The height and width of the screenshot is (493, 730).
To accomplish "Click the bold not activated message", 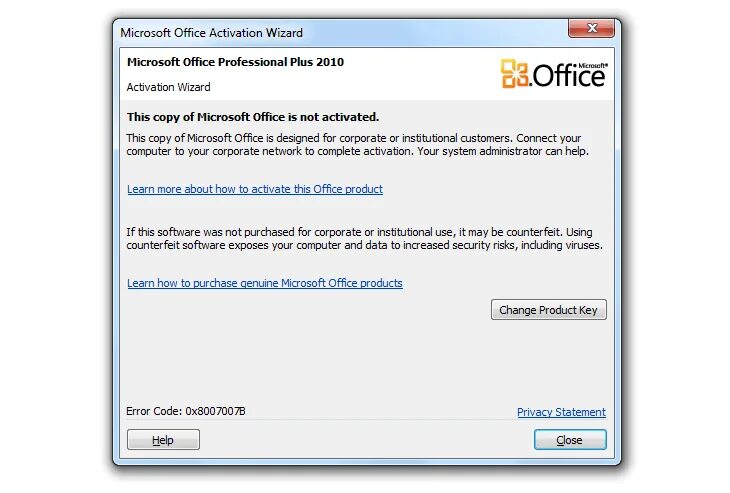I will 253,117.
